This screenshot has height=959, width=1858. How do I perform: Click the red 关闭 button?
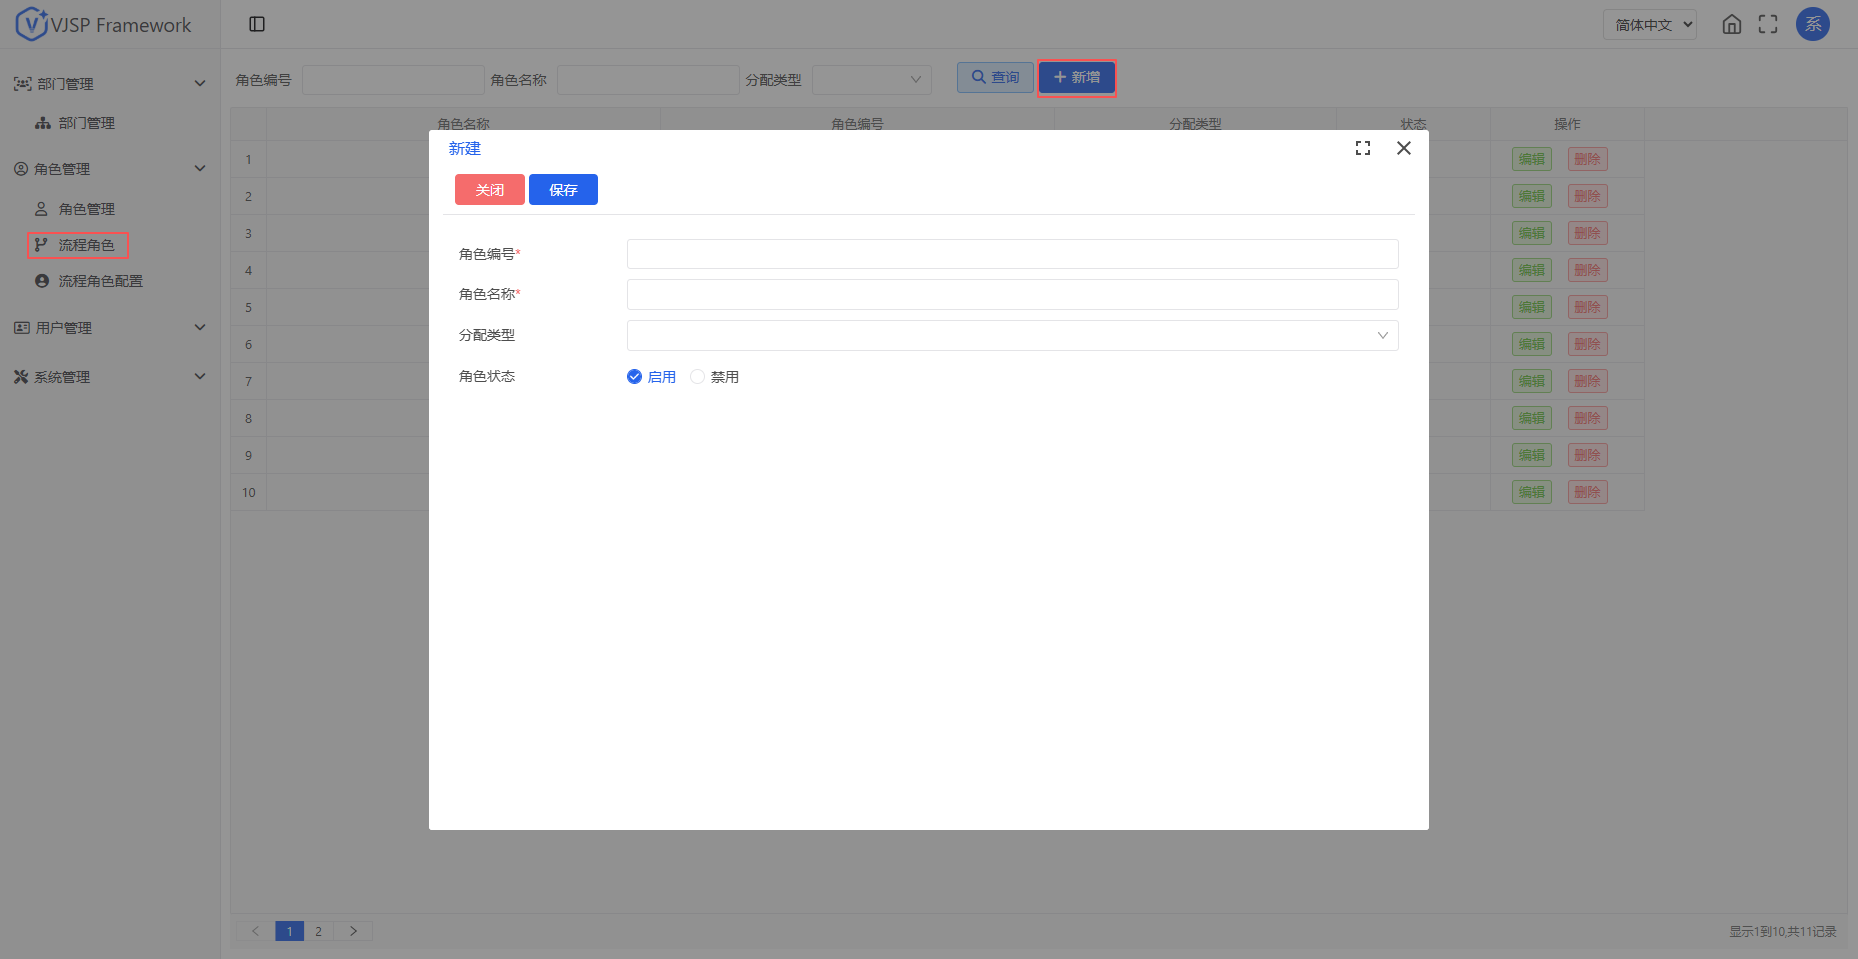pos(490,190)
